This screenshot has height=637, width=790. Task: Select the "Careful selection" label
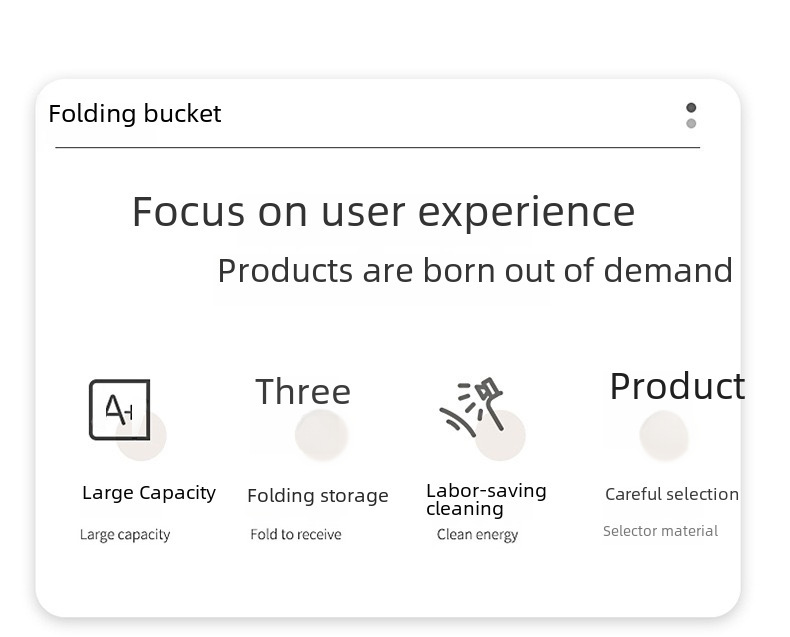click(672, 494)
